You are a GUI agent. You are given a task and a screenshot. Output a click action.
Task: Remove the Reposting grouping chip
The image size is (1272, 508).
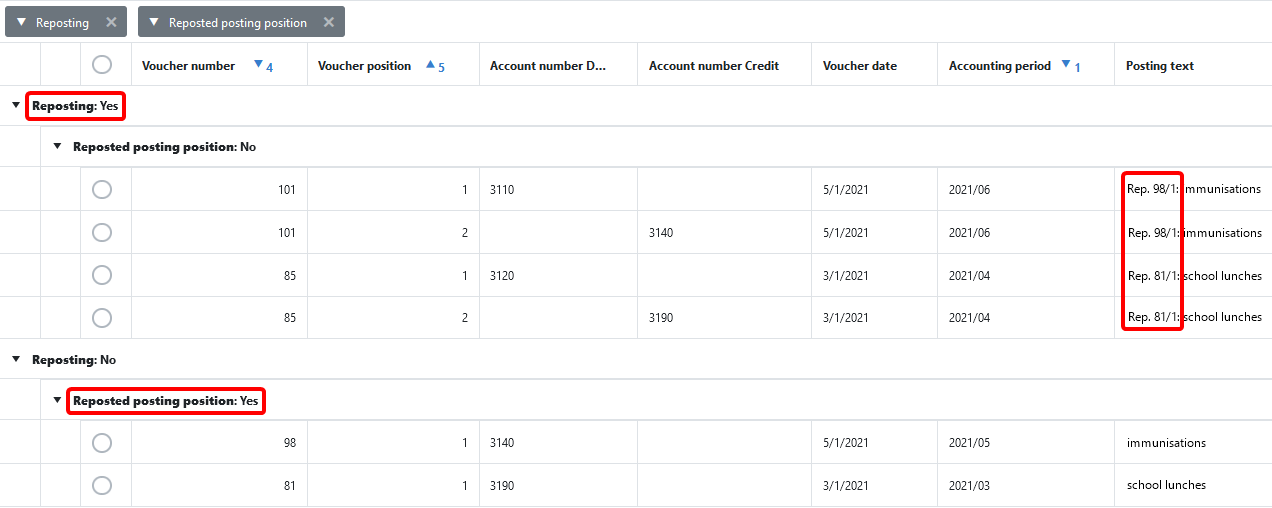[x=111, y=22]
